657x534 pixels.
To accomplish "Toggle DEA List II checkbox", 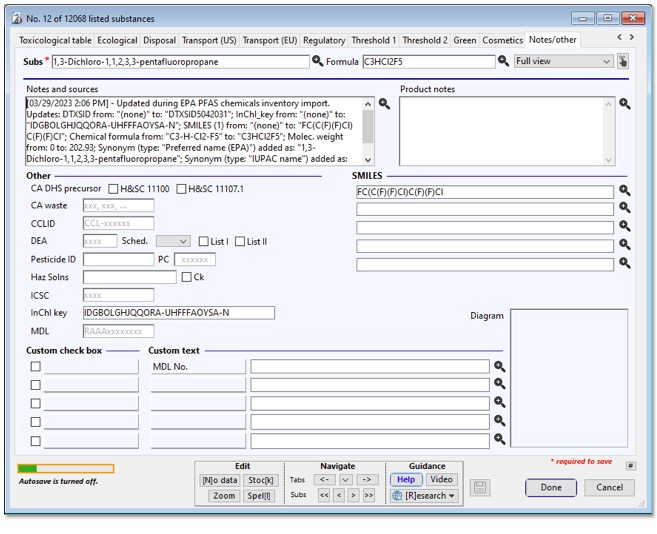I will (x=240, y=241).
